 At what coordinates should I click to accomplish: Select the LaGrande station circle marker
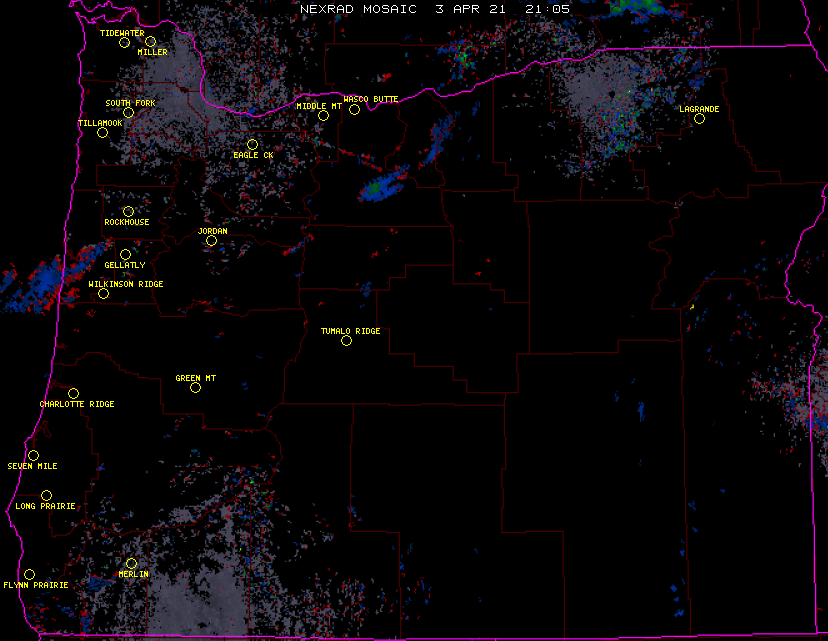pyautogui.click(x=699, y=118)
